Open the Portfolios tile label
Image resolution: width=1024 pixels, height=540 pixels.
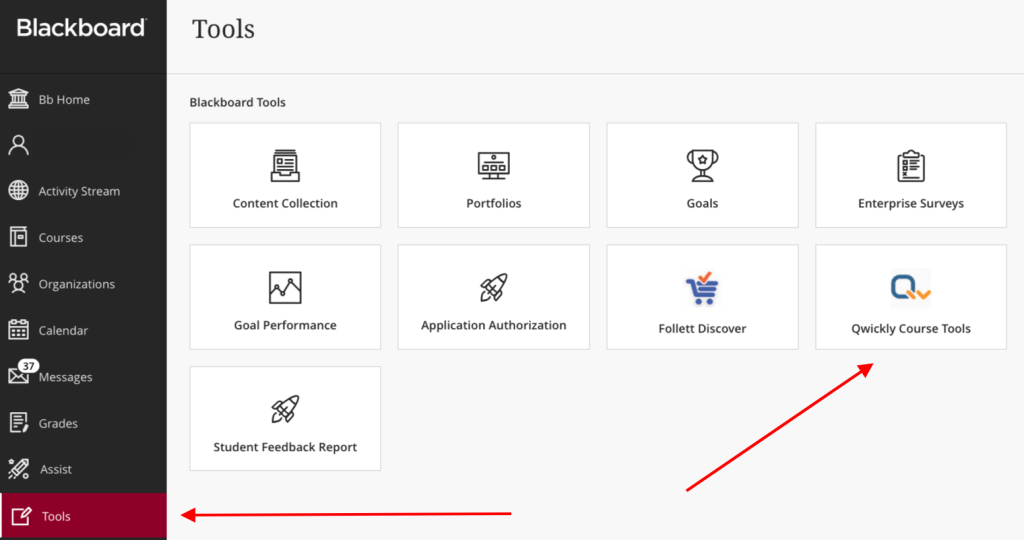pos(494,203)
